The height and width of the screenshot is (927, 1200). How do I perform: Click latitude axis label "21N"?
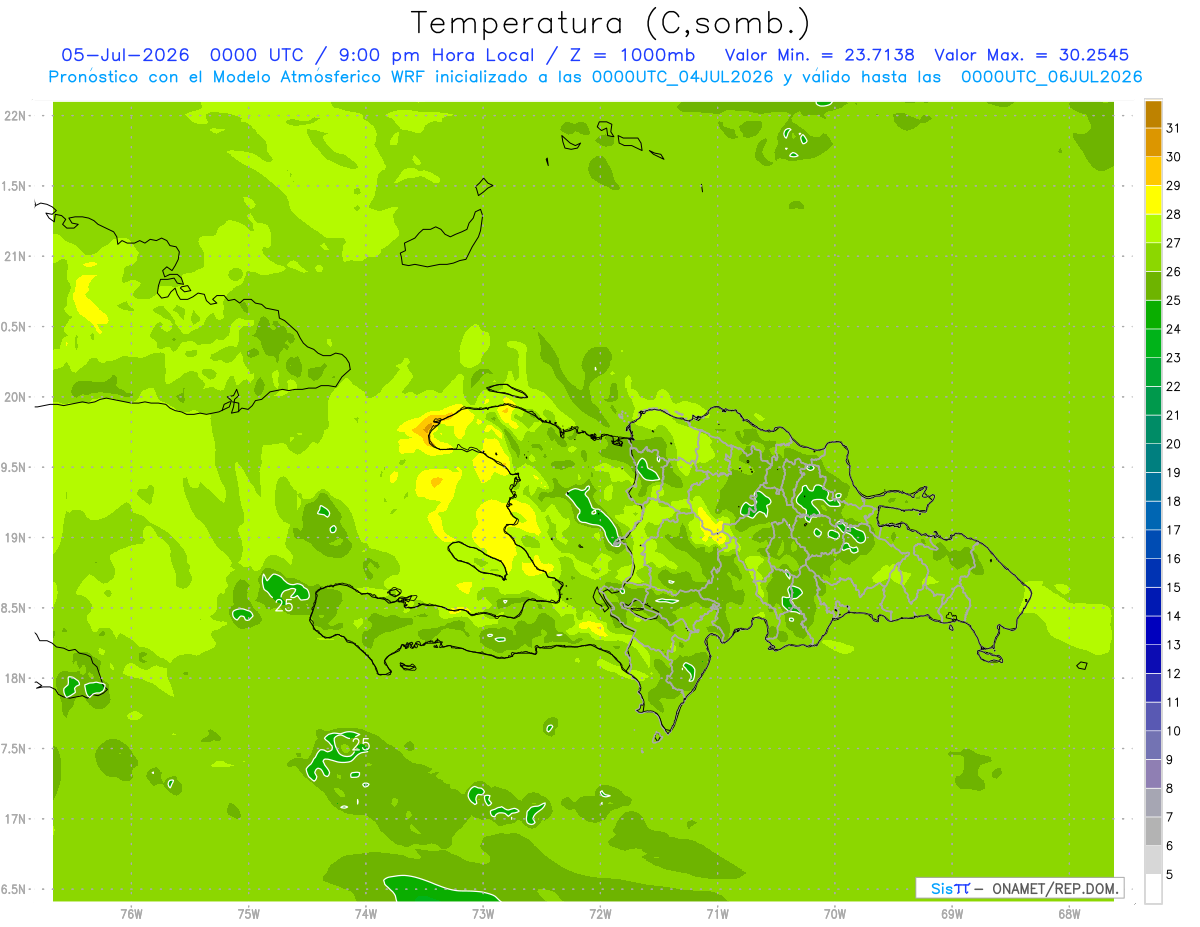coord(15,257)
